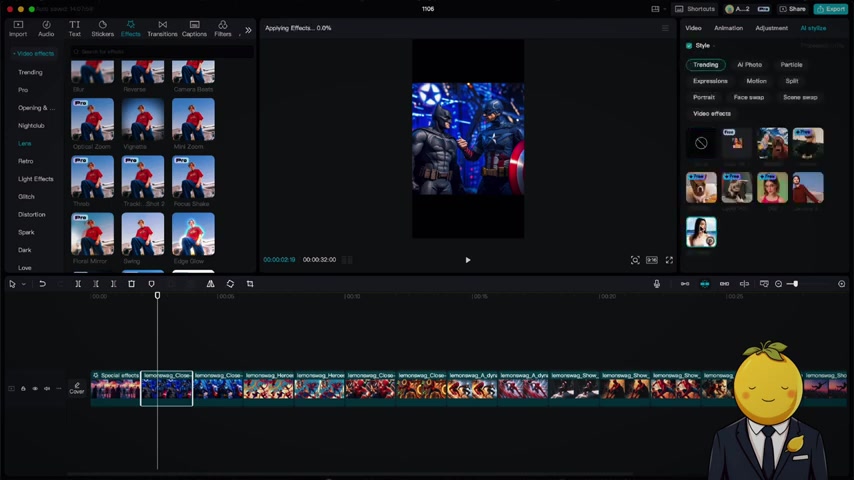
Task: Toggle the linkage icon in timeline toolbar
Action: [x=724, y=284]
